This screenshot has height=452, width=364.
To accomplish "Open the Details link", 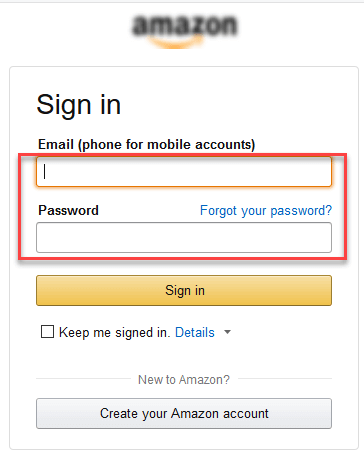I will [x=195, y=332].
